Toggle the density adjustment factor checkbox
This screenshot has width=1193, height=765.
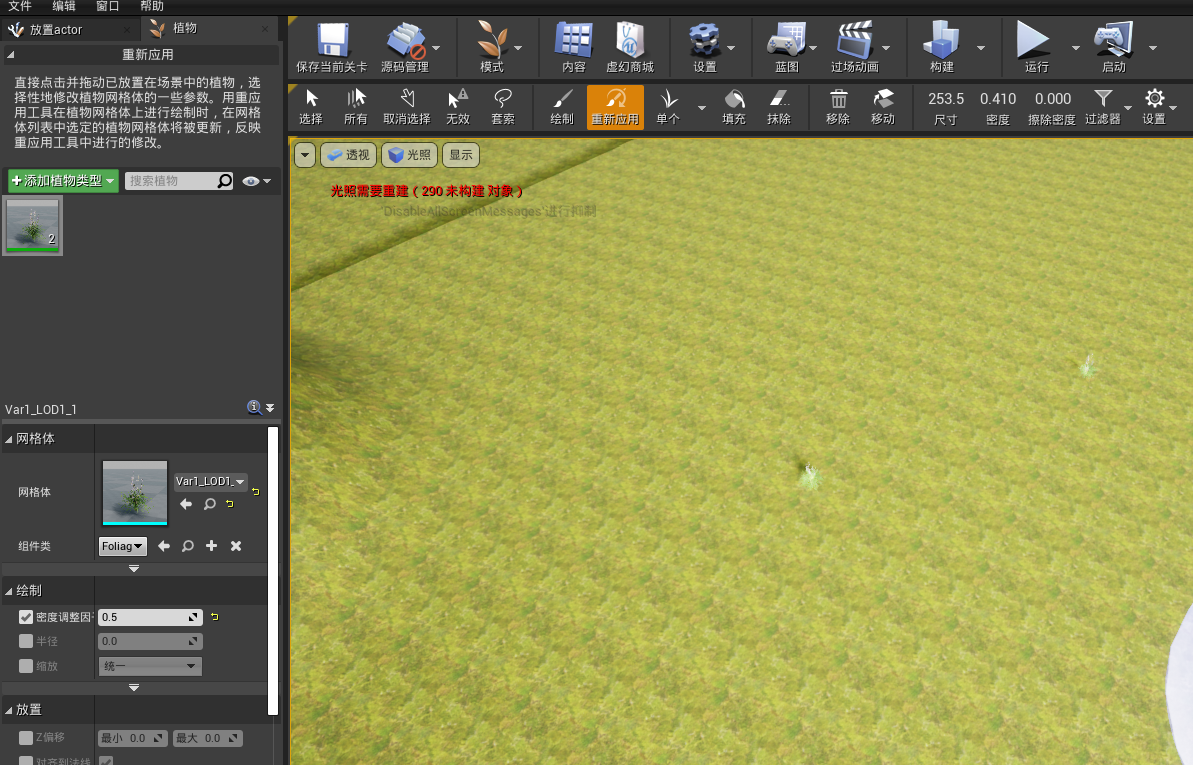tap(26, 617)
